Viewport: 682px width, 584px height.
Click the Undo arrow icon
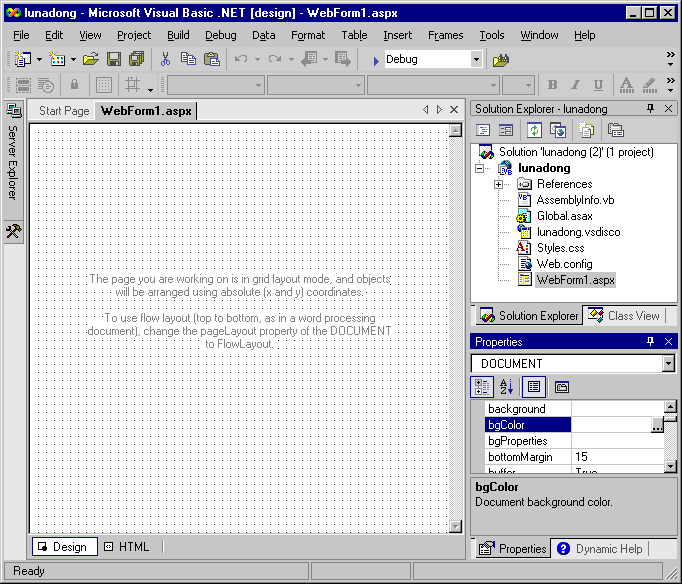(241, 59)
